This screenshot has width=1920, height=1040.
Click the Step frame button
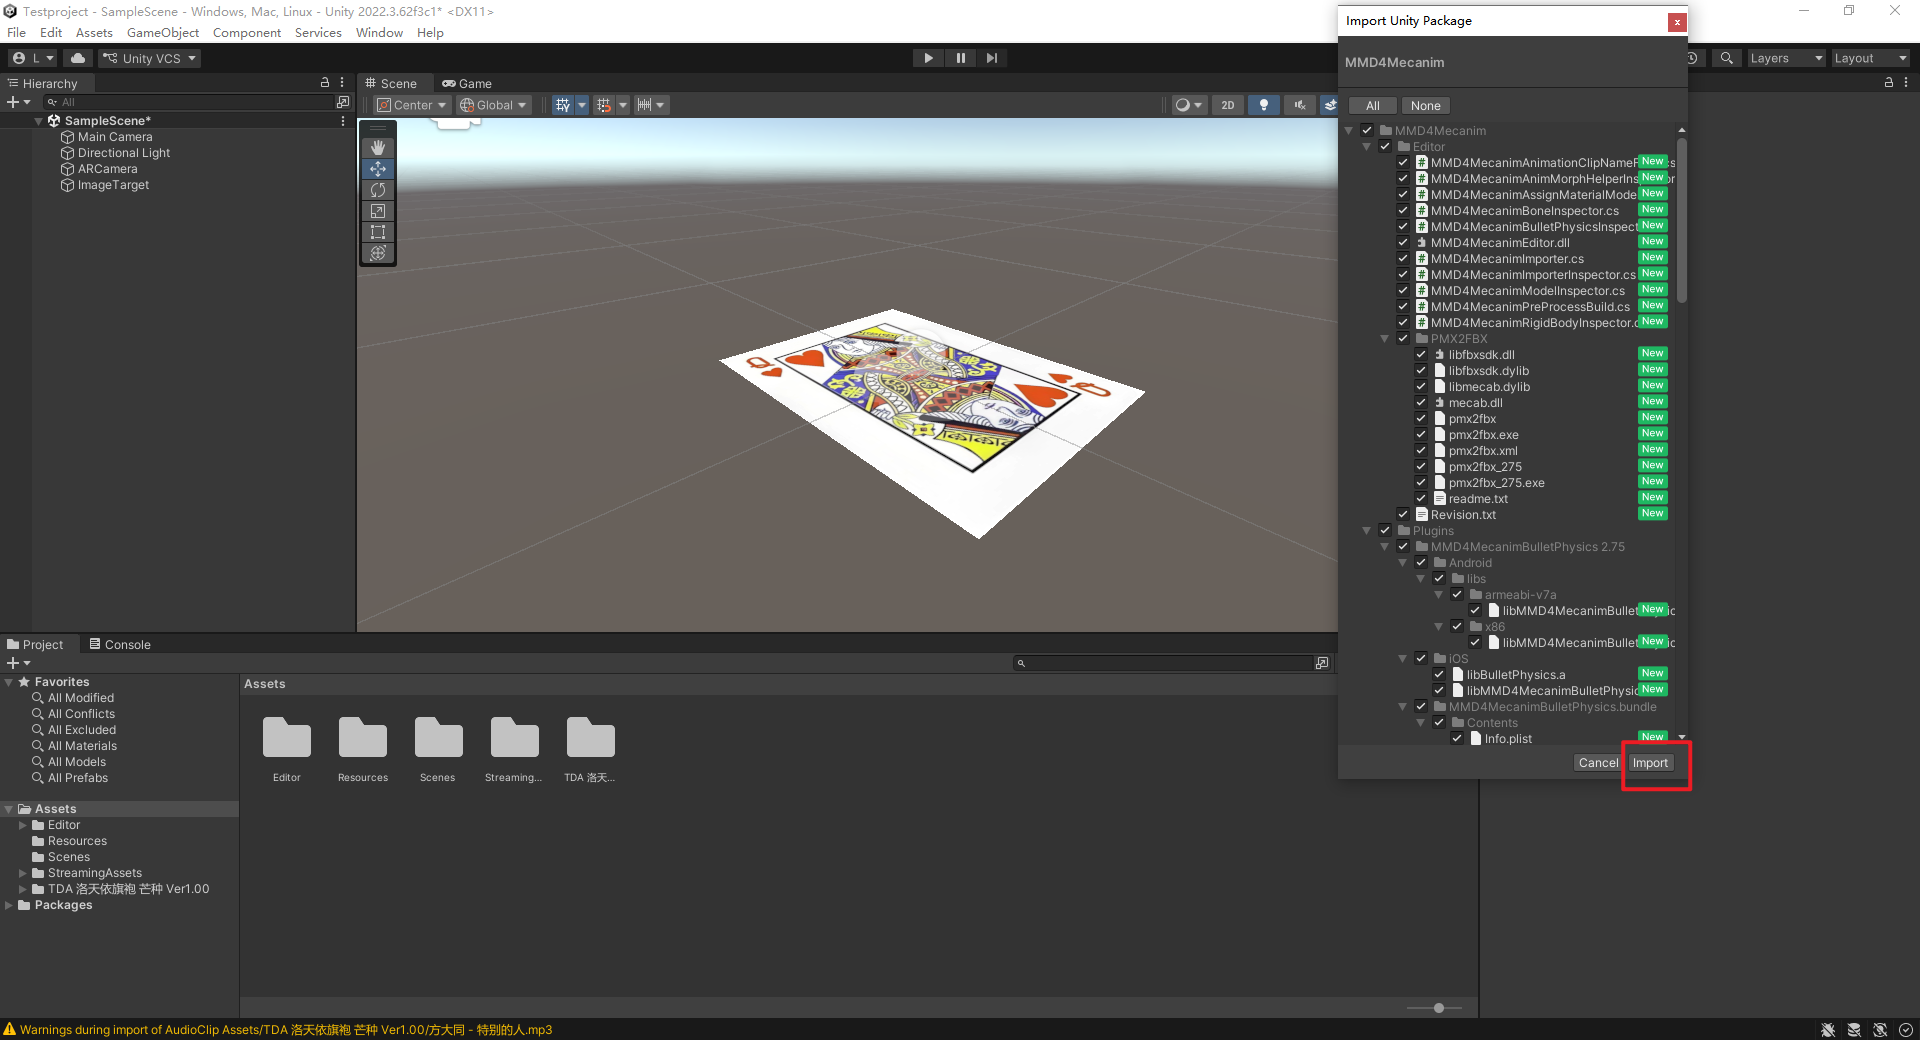tap(991, 58)
